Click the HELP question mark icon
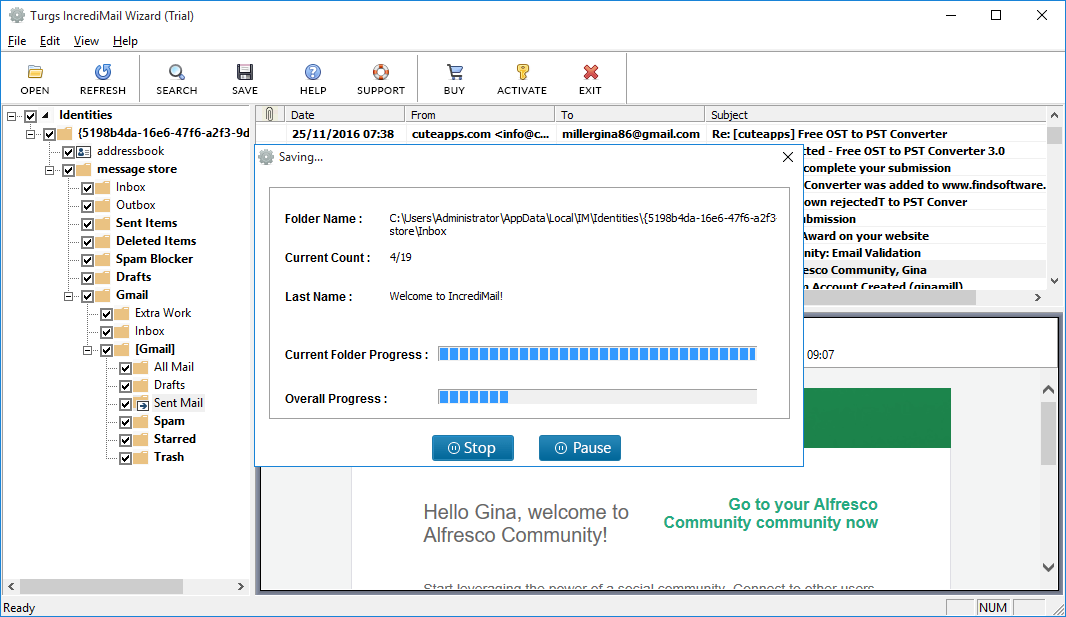1066x617 pixels. coord(313,72)
